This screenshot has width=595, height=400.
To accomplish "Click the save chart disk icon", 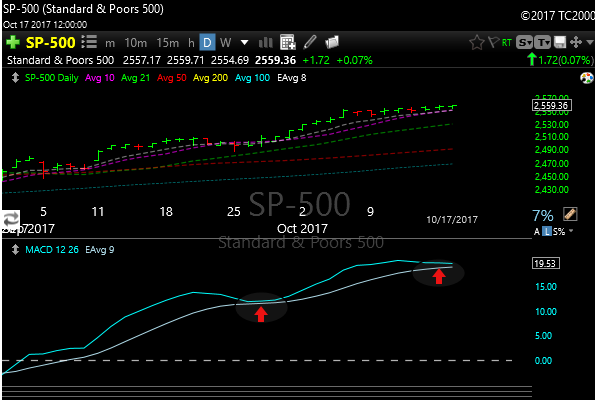I will (x=560, y=42).
